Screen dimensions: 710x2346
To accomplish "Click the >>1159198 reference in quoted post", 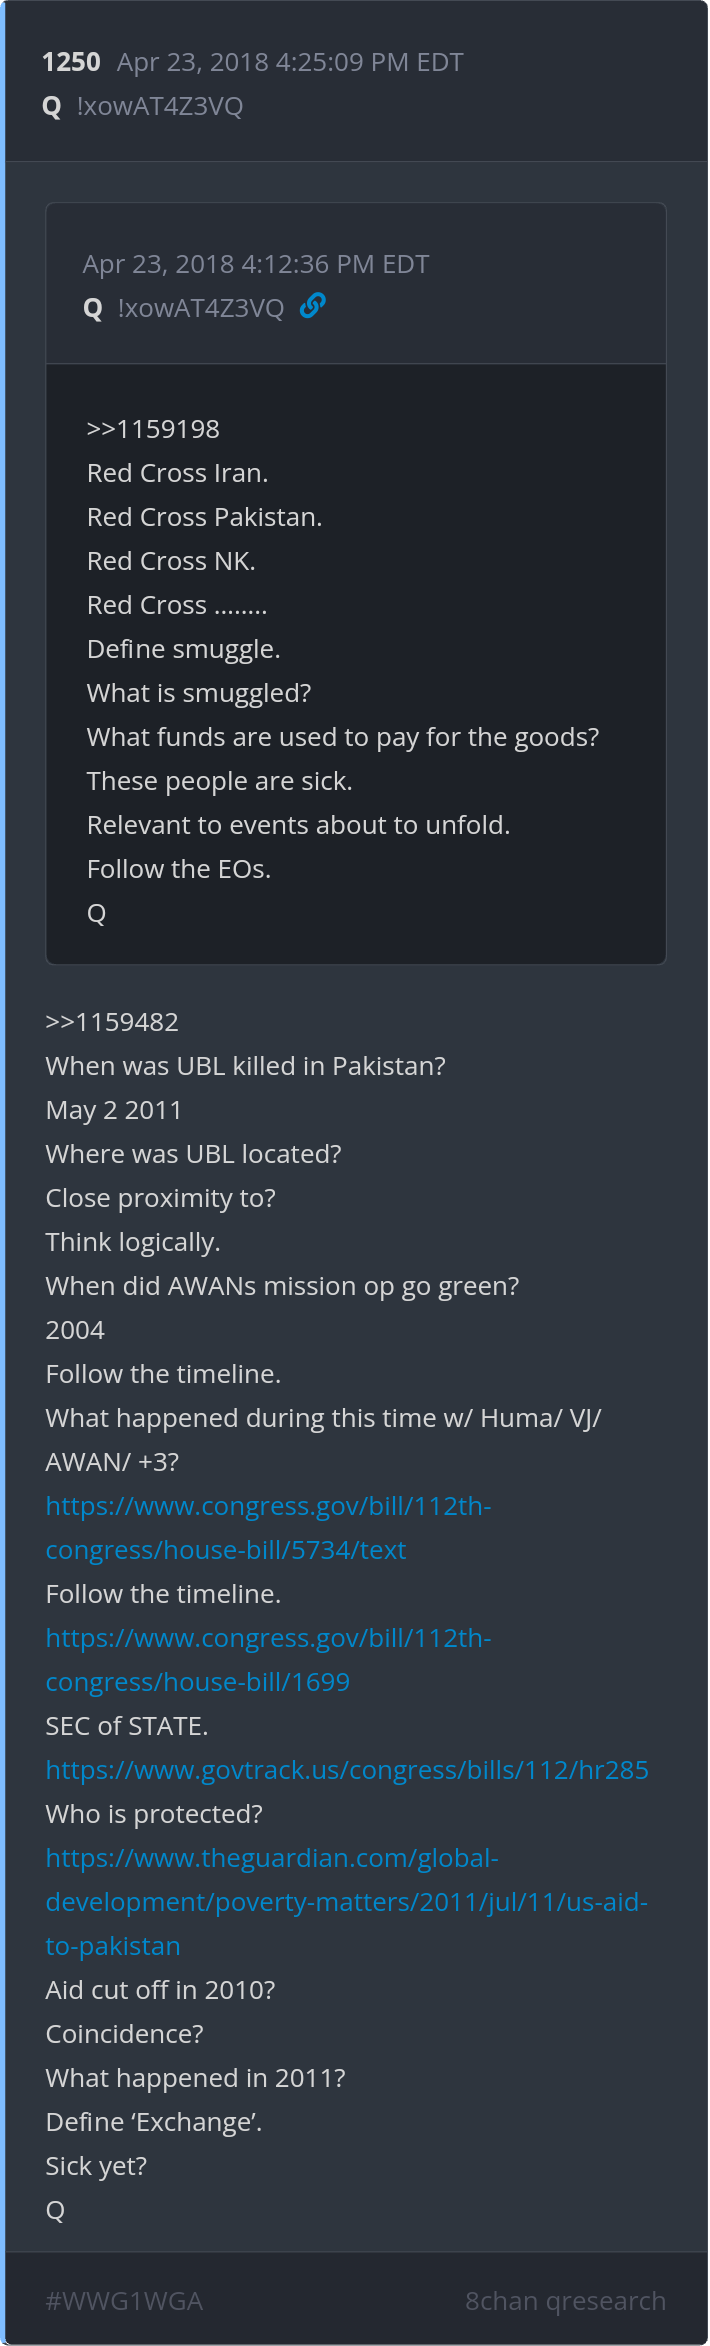I will point(153,429).
